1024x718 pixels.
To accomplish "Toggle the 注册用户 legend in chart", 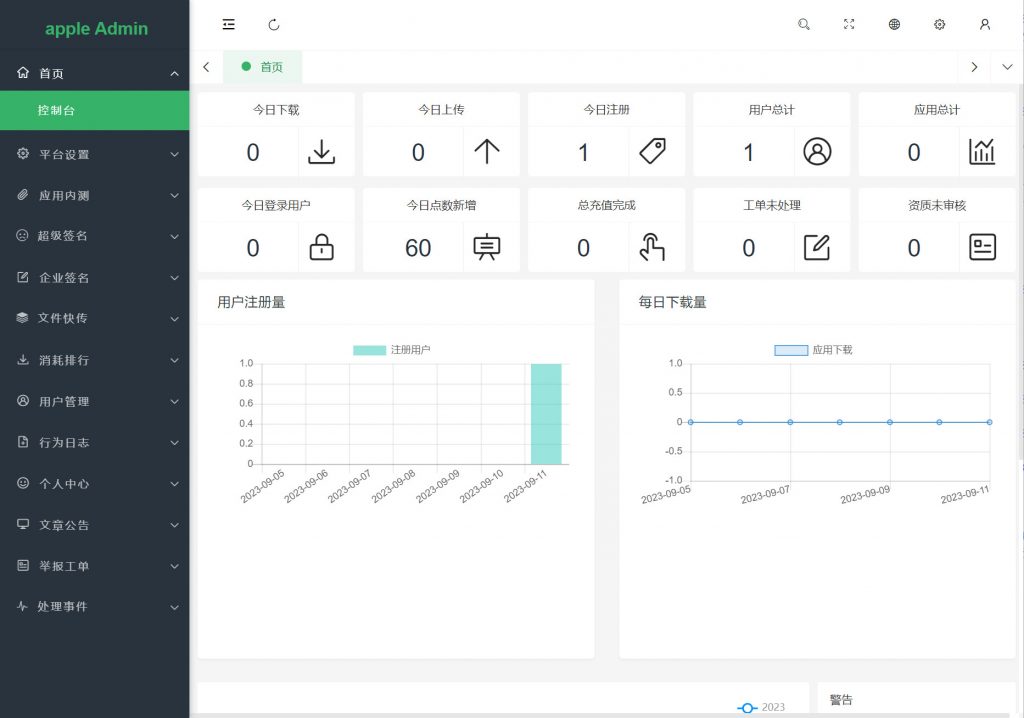I will [392, 350].
